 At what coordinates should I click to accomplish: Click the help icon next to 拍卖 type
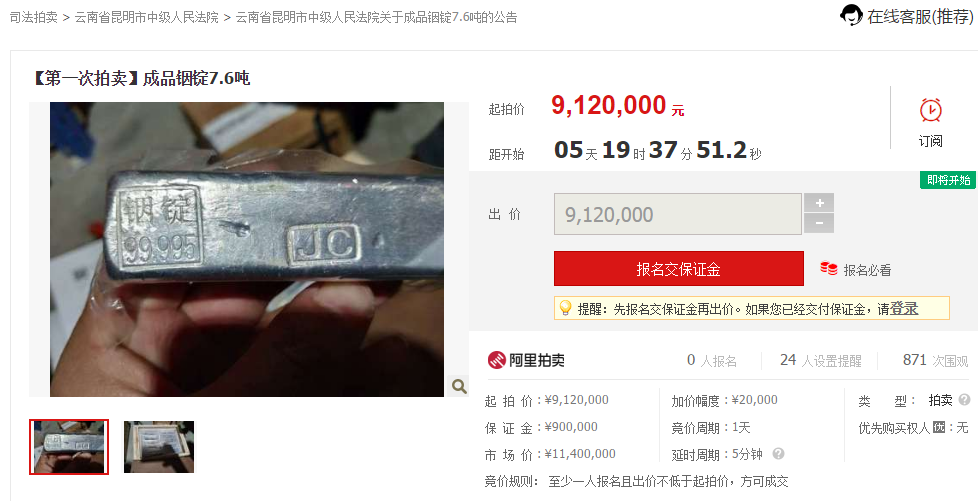pos(964,399)
